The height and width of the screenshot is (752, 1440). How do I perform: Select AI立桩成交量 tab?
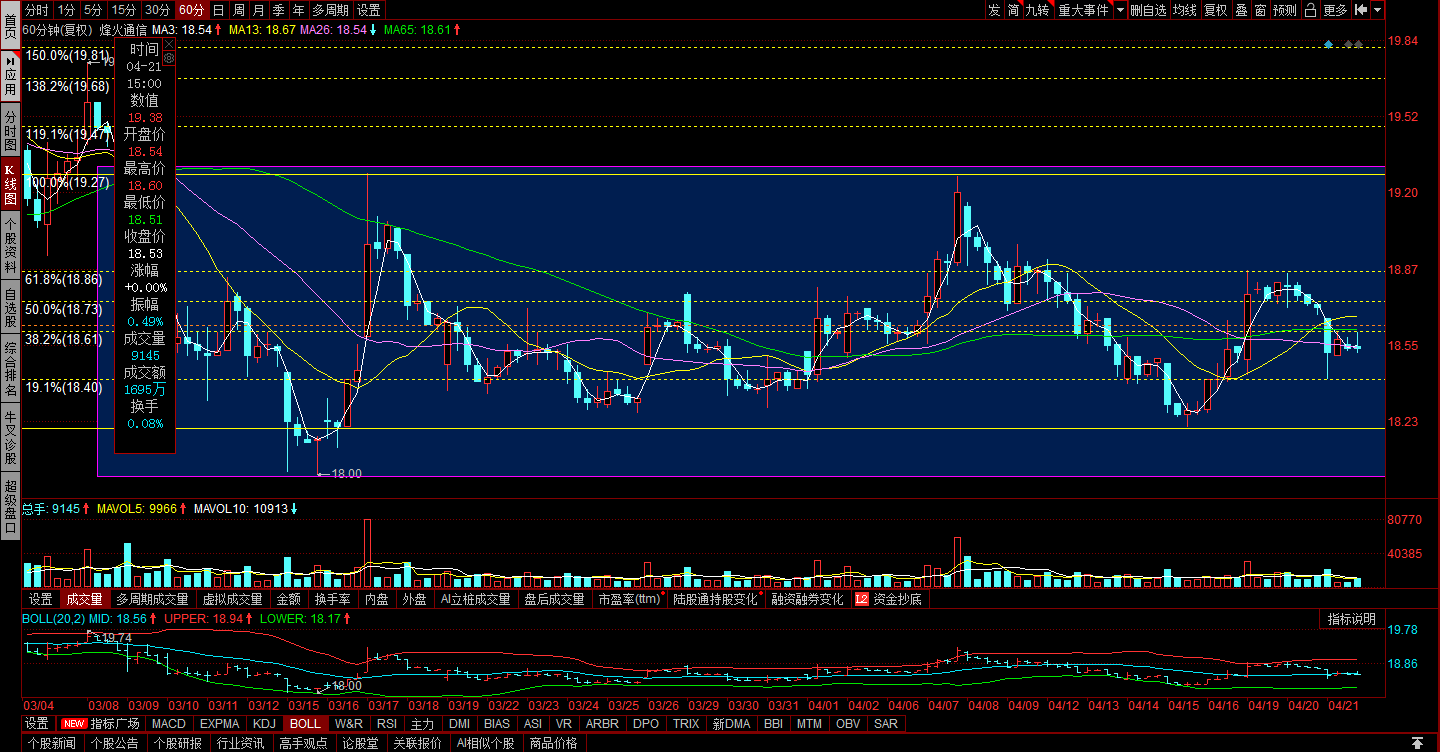[x=476, y=600]
